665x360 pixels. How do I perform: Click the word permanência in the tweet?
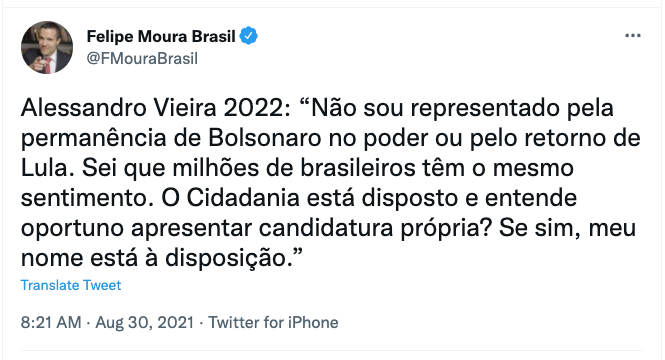point(94,140)
